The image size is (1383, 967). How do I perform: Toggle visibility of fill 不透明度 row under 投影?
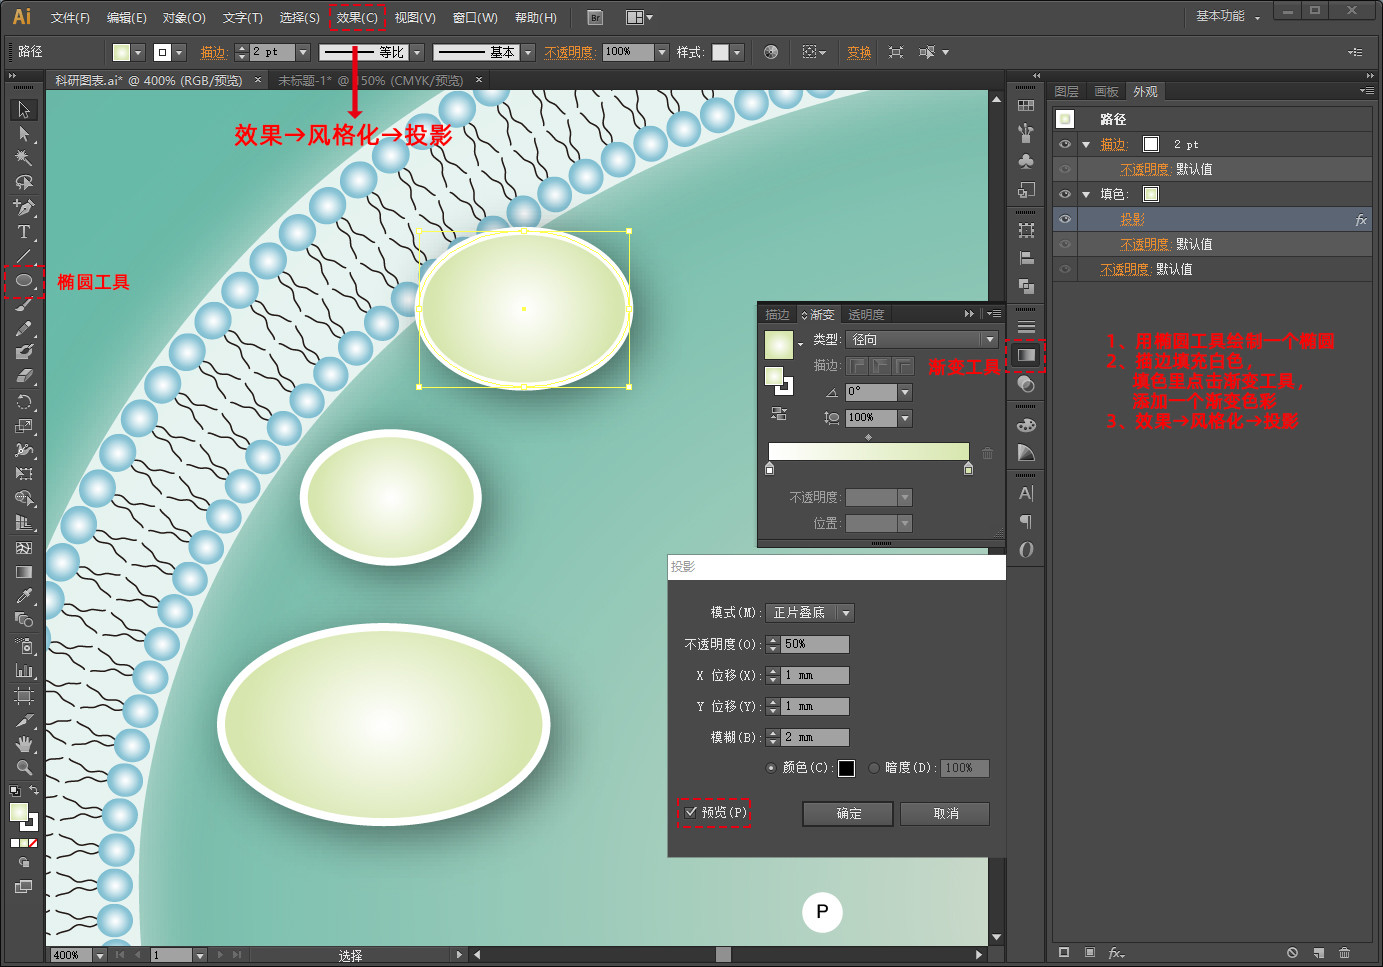[1064, 244]
